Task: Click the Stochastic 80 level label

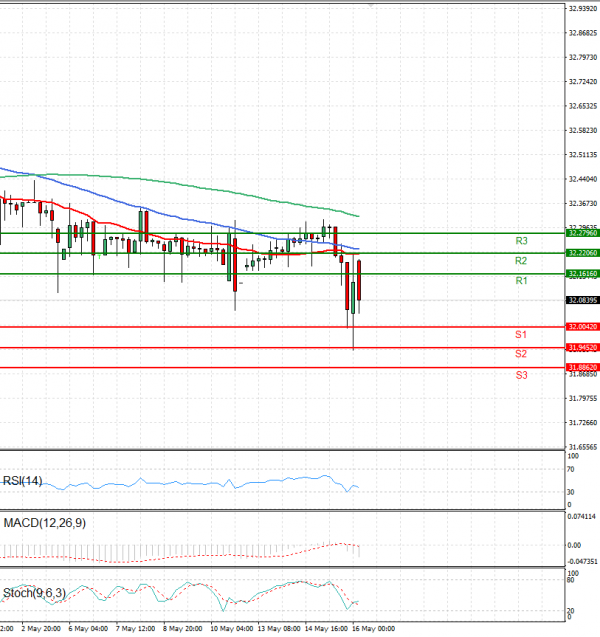Action: click(x=571, y=580)
